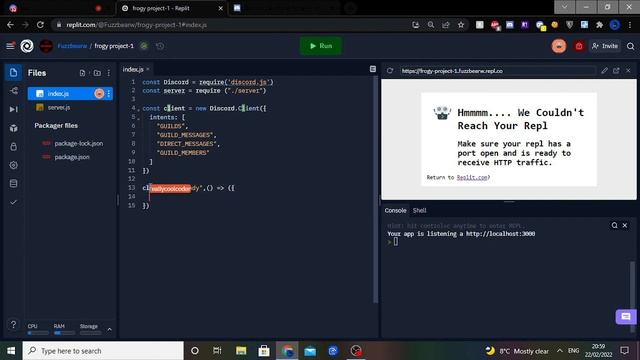Run the repl with Run button
640x360 pixels.
pyautogui.click(x=321, y=46)
